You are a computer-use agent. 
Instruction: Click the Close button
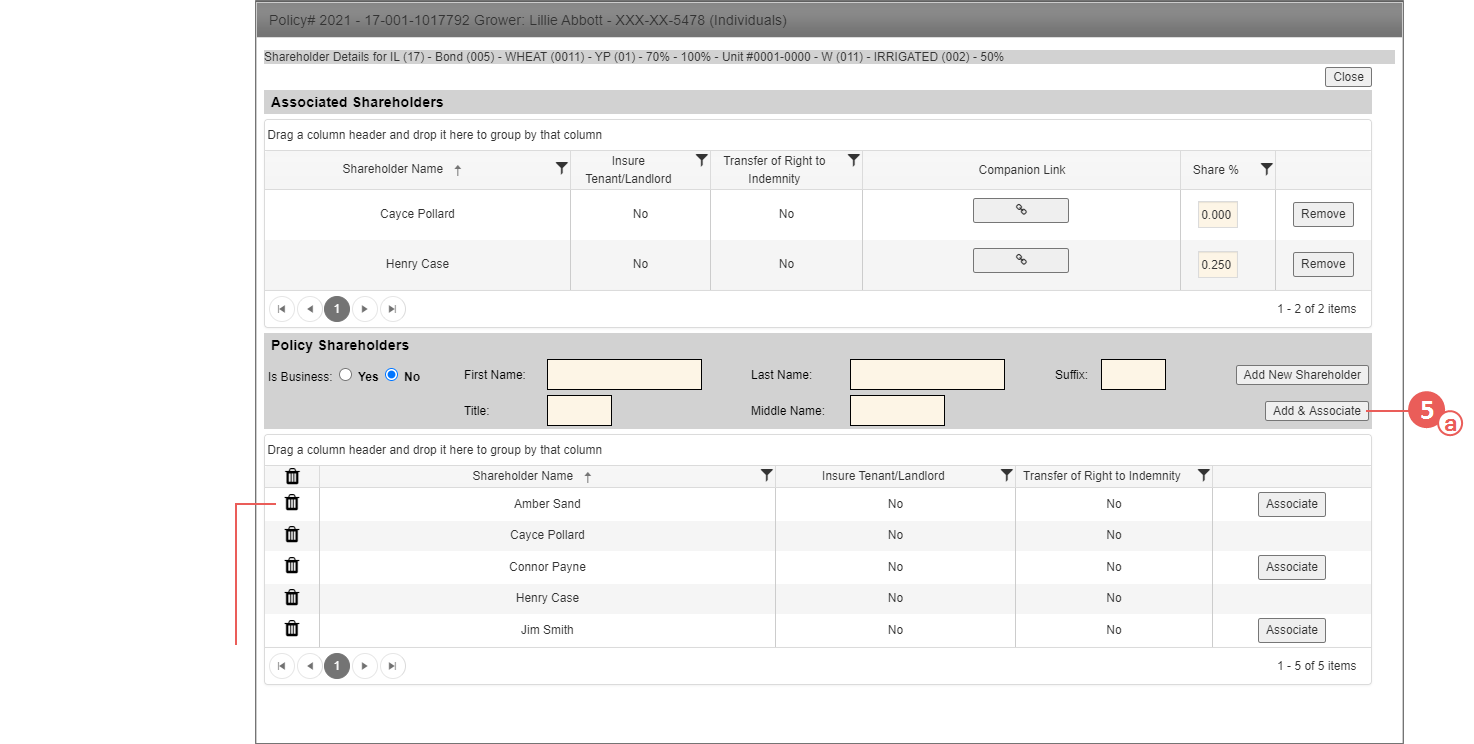1348,77
